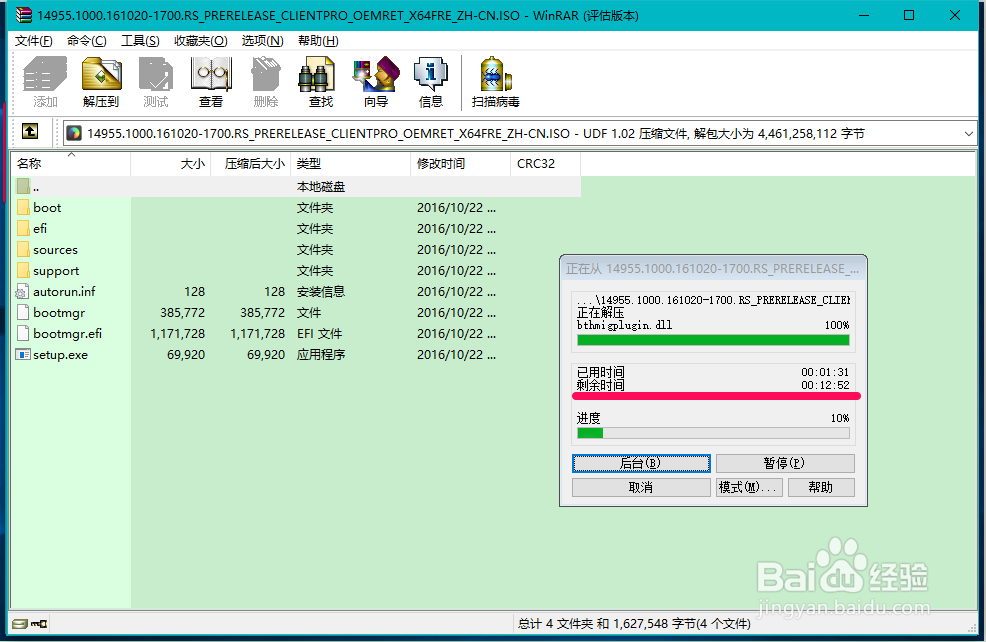
Task: Select the bootmgr file icon
Action: click(23, 313)
